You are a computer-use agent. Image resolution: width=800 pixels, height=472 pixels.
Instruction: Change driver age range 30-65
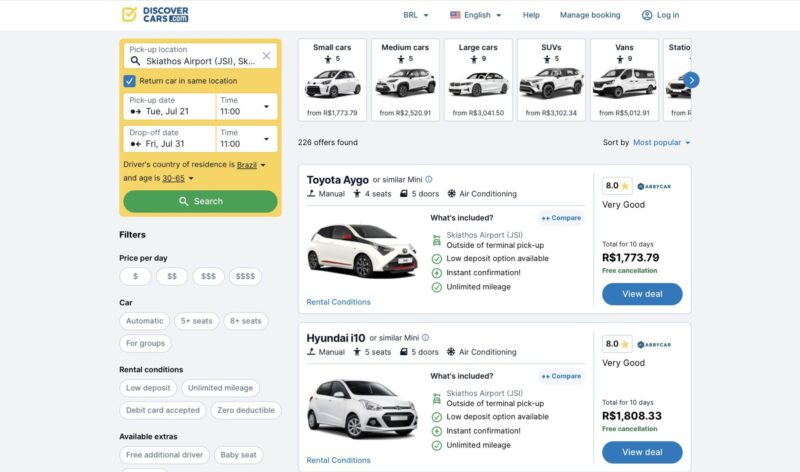[x=178, y=178]
